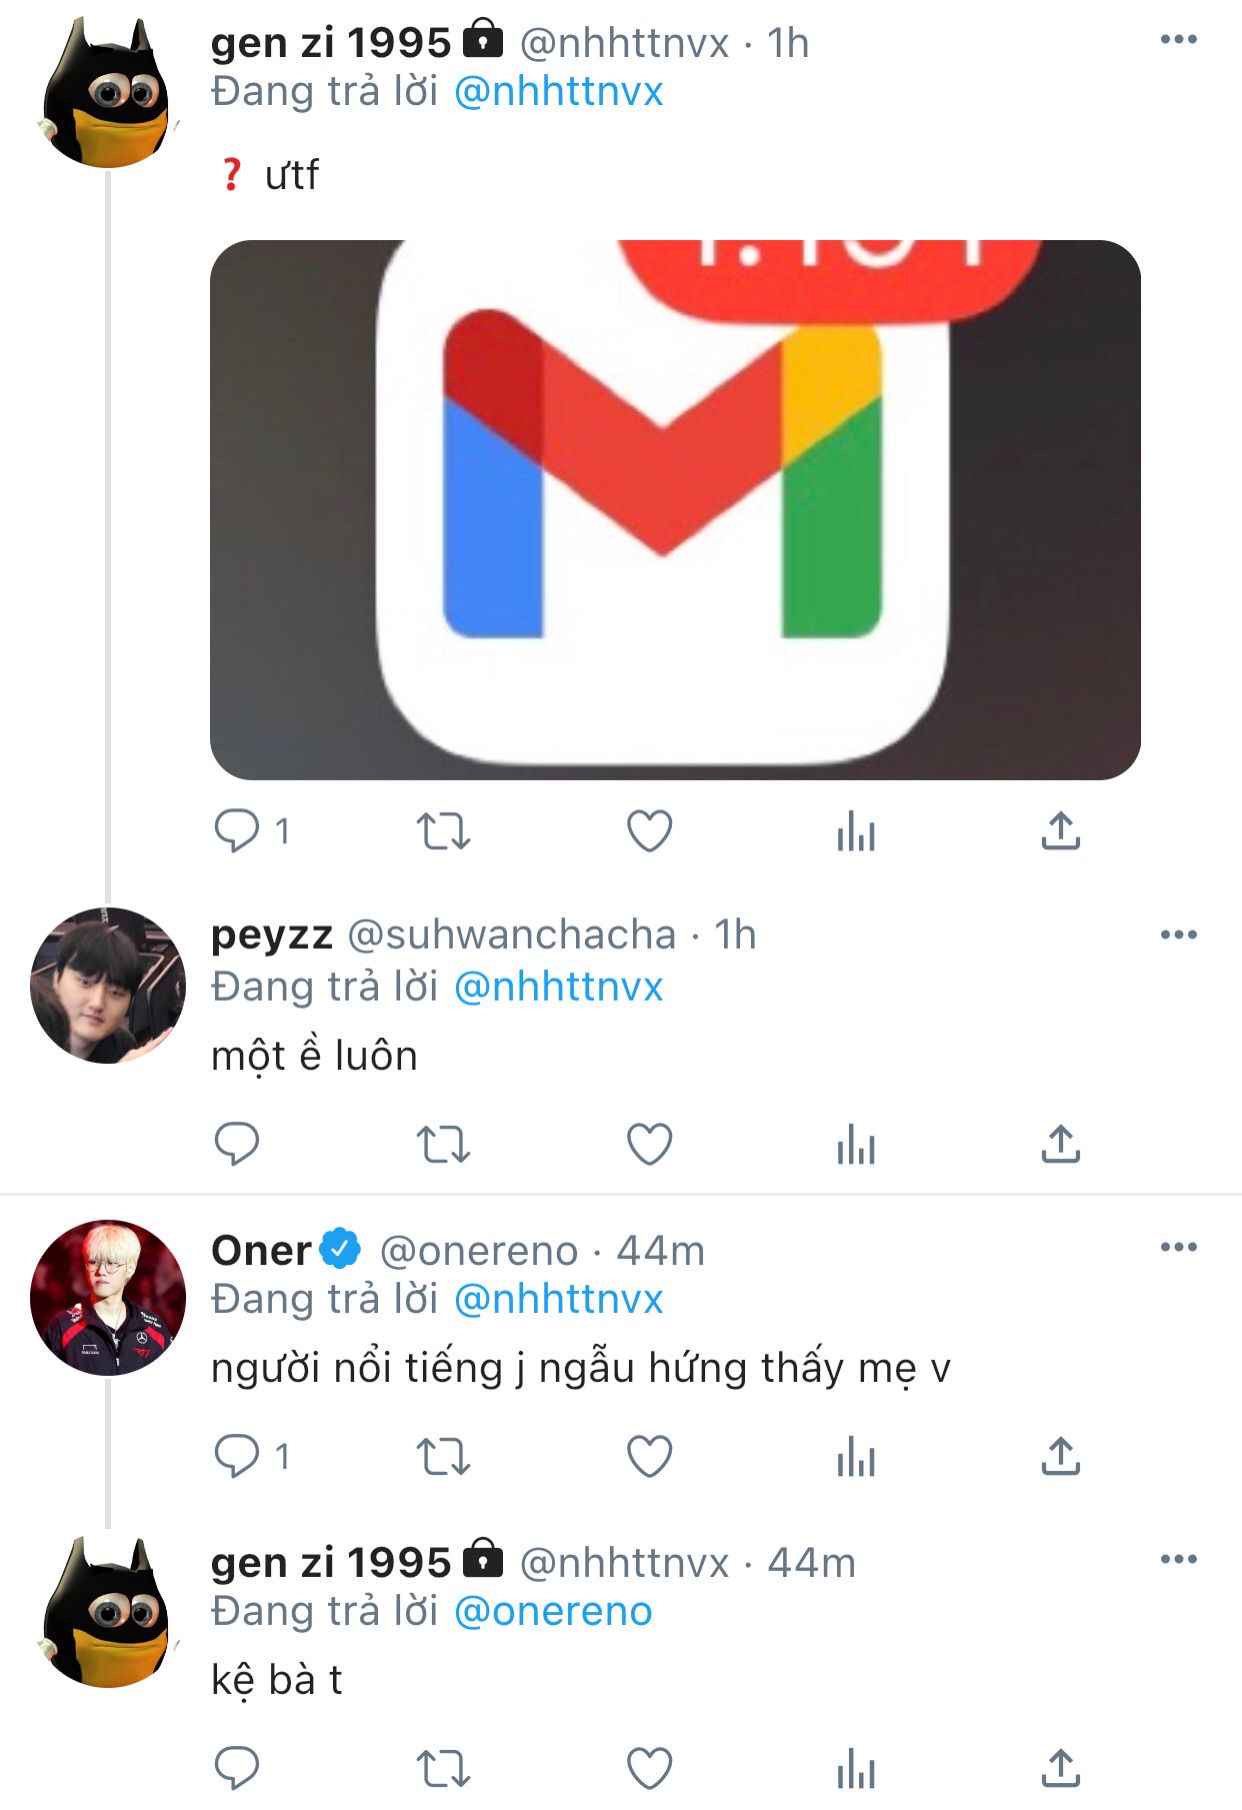The image size is (1242, 1810).
Task: Retweet Oner's reply tweet
Action: coord(443,1456)
